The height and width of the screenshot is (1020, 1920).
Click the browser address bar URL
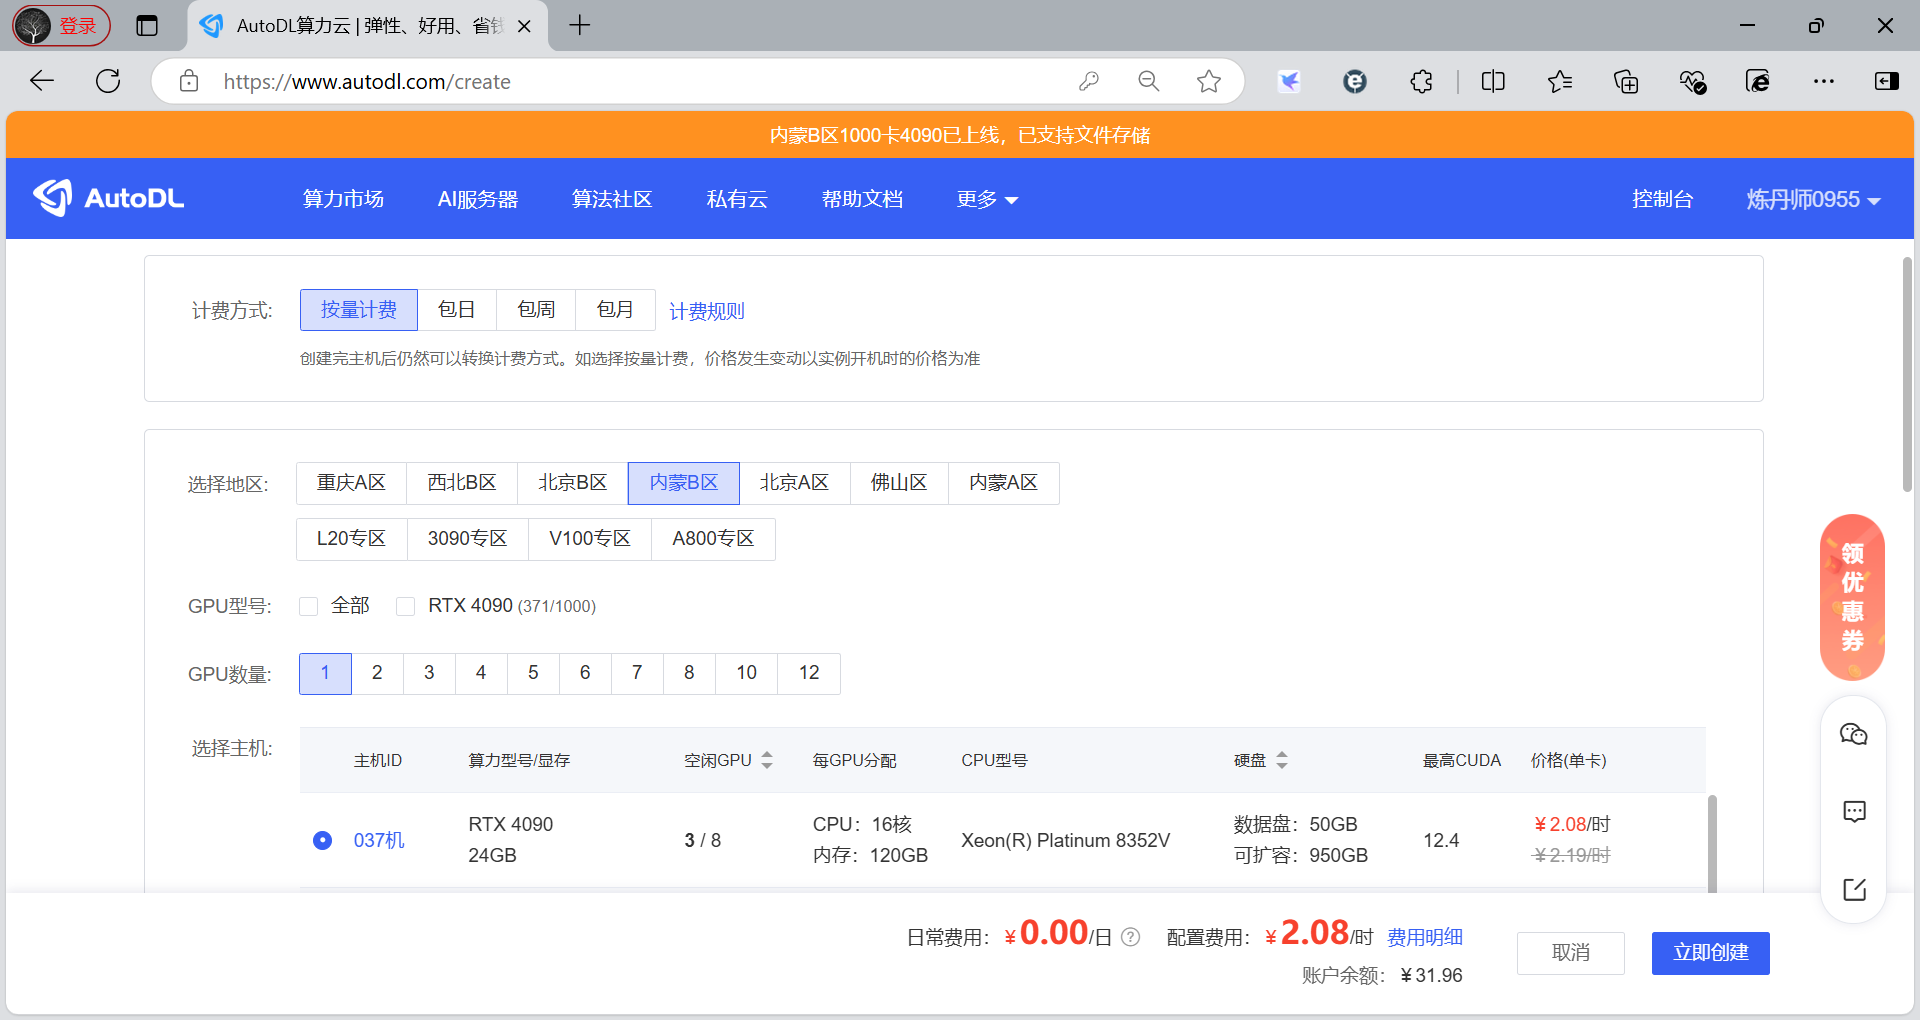pos(367,82)
